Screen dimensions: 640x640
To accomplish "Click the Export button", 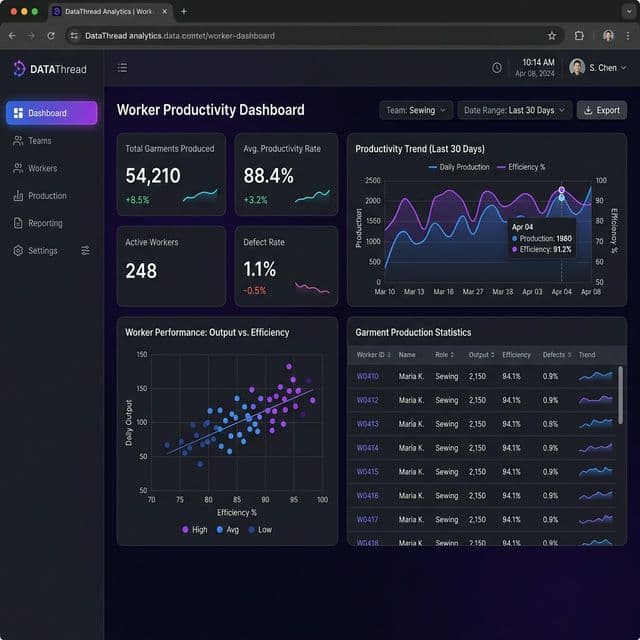I will [602, 110].
